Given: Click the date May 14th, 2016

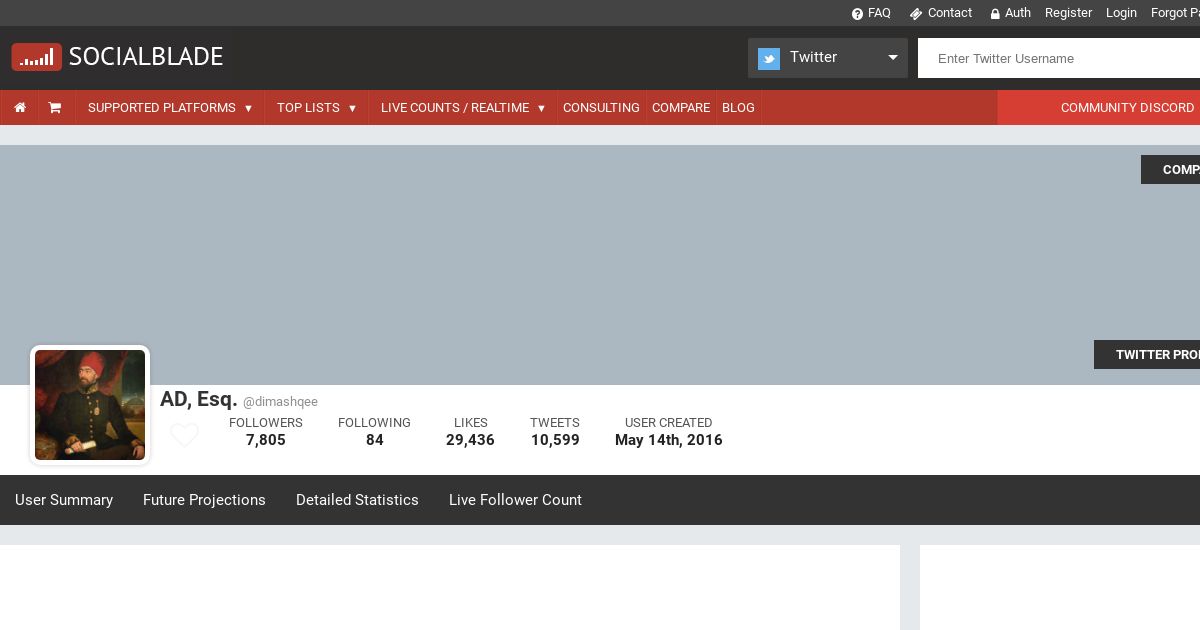Looking at the screenshot, I should pyautogui.click(x=669, y=440).
